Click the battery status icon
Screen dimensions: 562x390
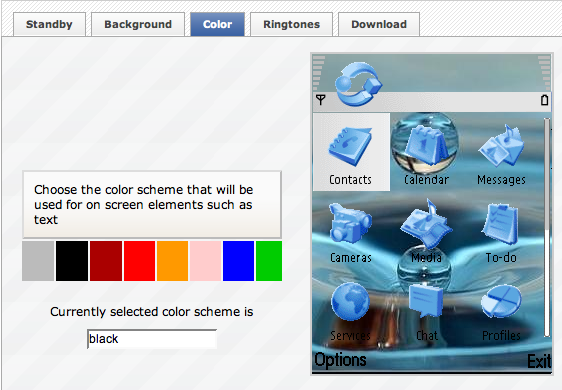544,100
